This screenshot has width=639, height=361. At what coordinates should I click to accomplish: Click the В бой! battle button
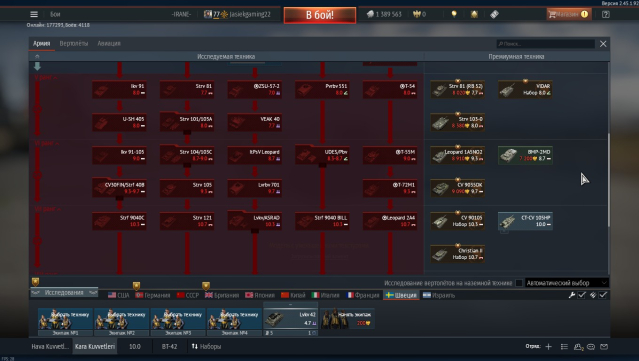320,15
